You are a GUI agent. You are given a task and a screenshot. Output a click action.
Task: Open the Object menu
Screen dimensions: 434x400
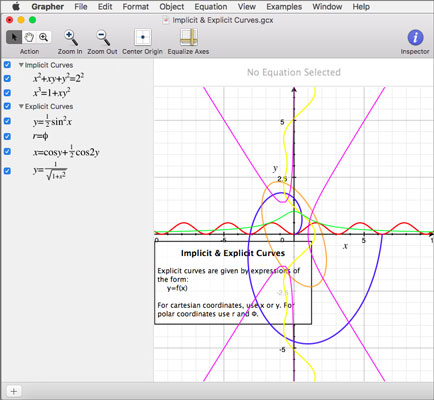172,7
